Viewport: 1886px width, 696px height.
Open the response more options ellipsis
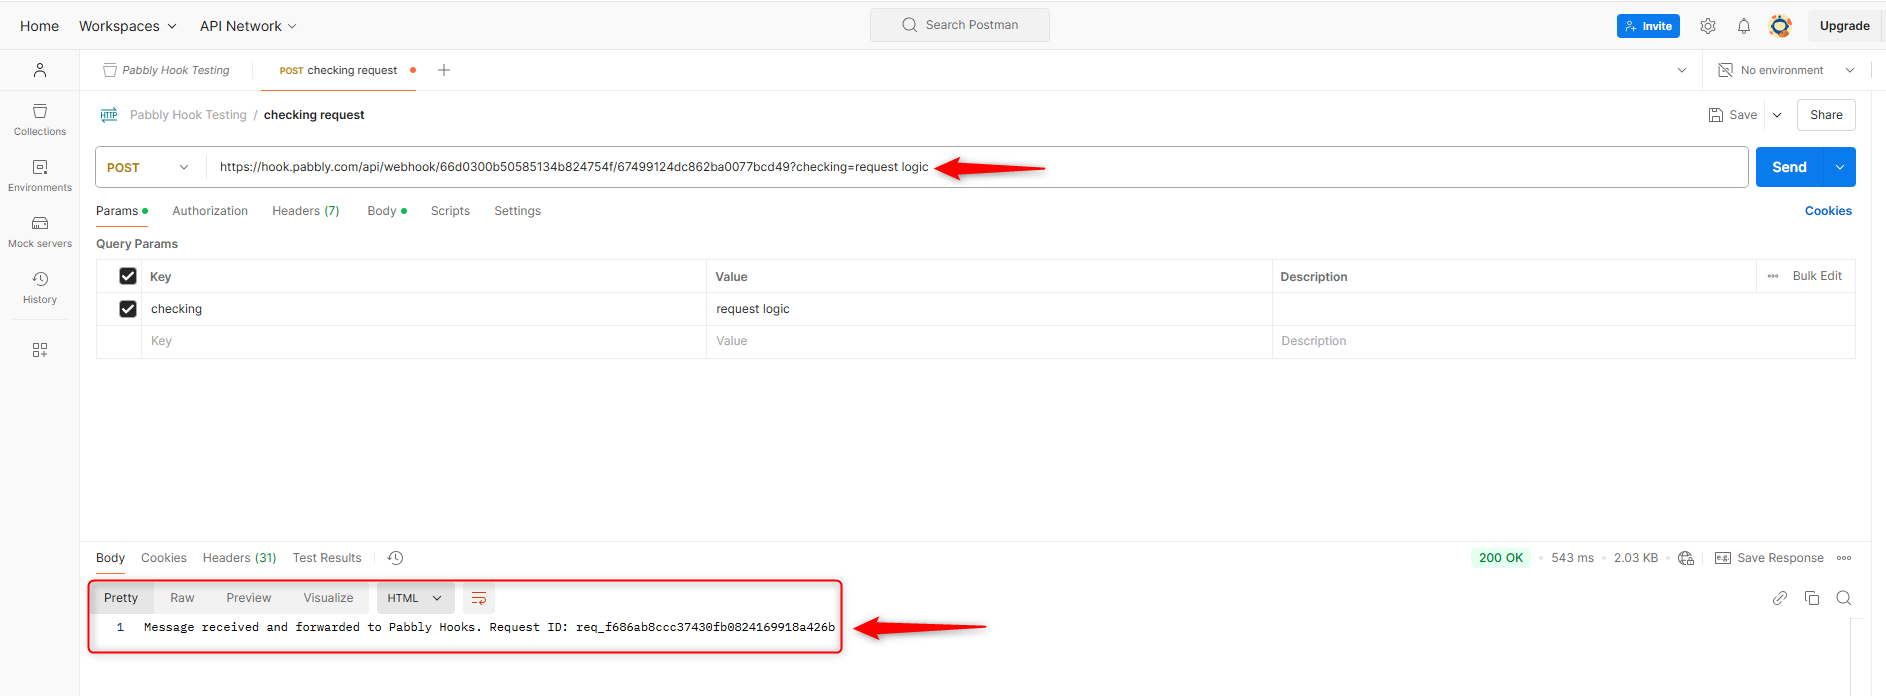coord(1844,558)
